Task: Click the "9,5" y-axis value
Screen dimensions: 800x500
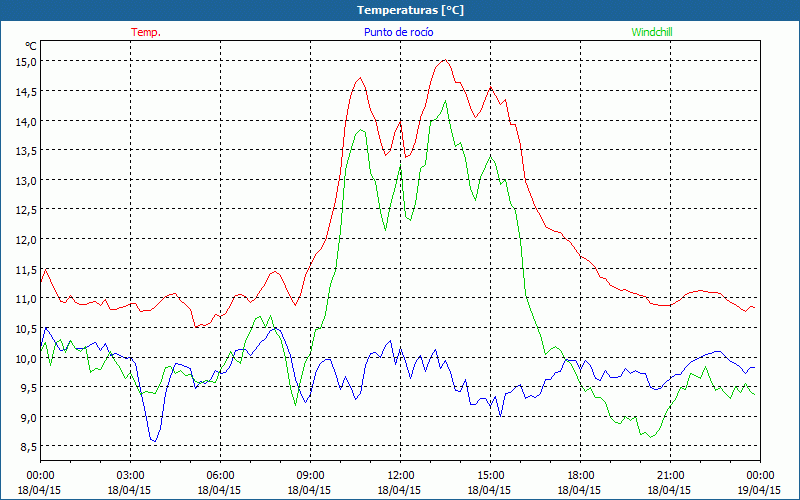Action: (x=29, y=388)
